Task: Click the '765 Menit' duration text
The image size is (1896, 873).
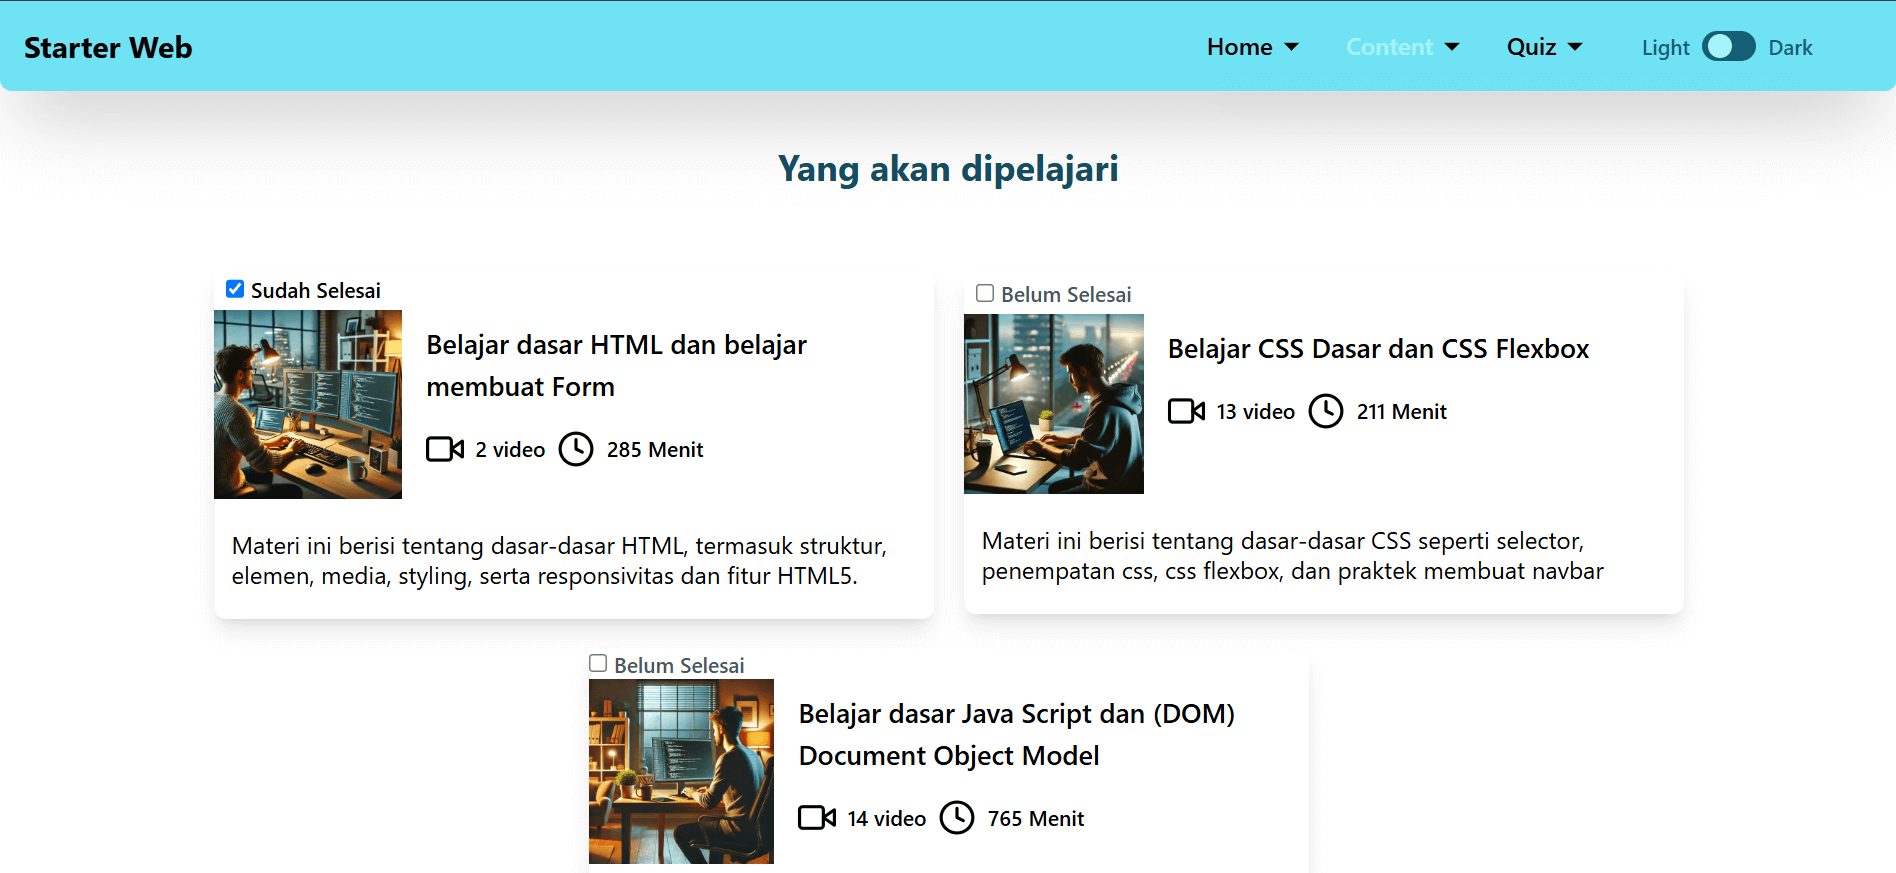Action: 1036,819
